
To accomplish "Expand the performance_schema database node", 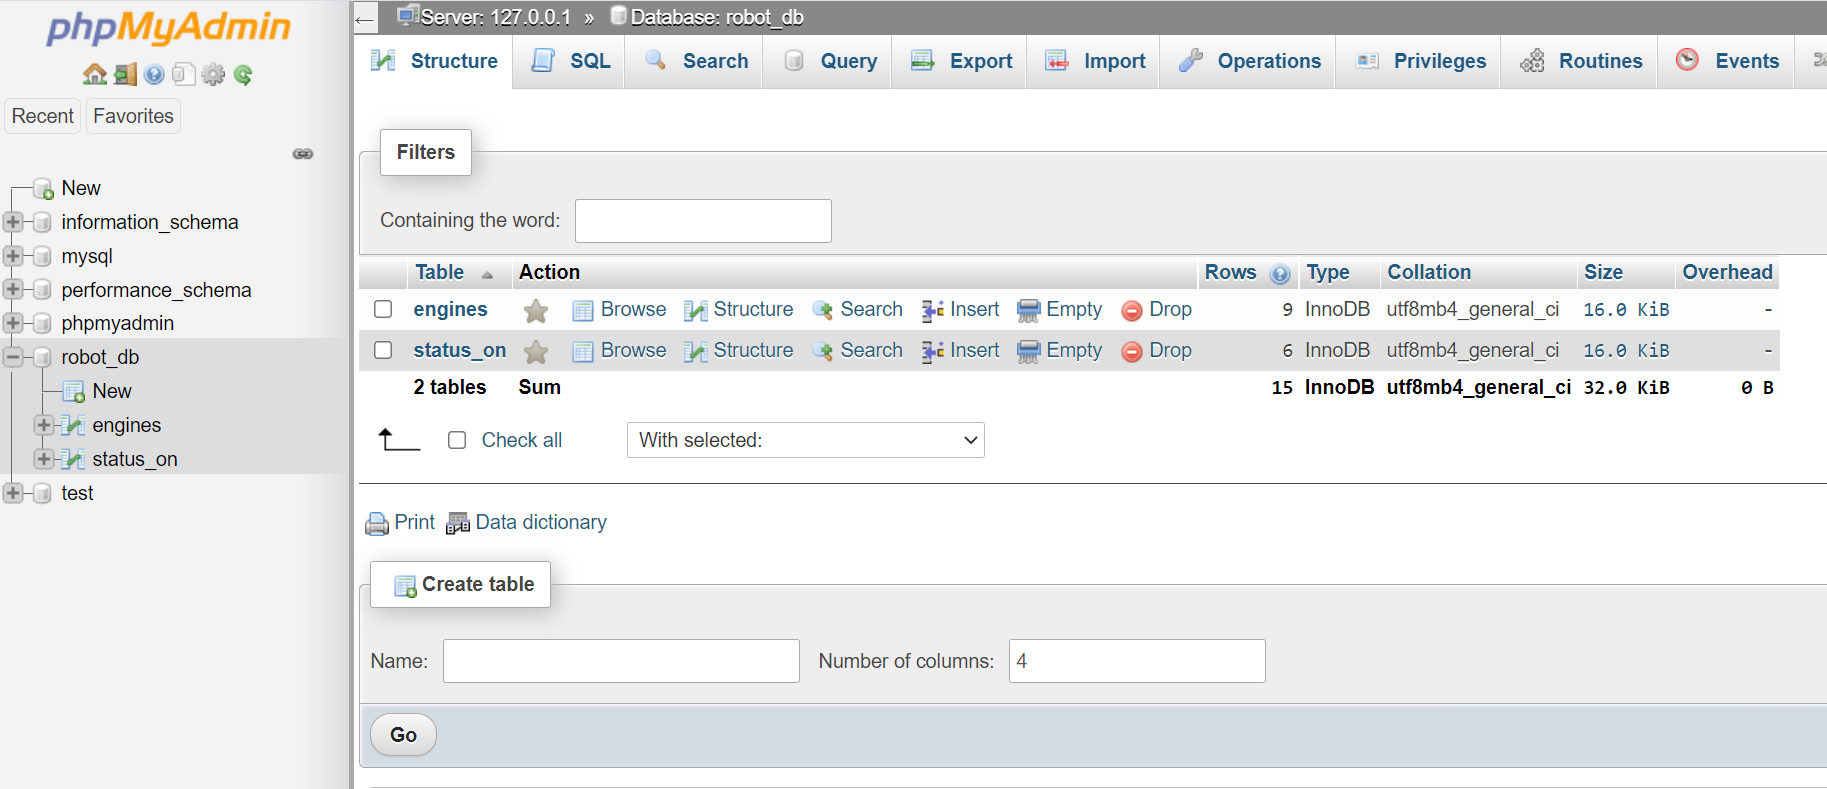I will point(13,290).
